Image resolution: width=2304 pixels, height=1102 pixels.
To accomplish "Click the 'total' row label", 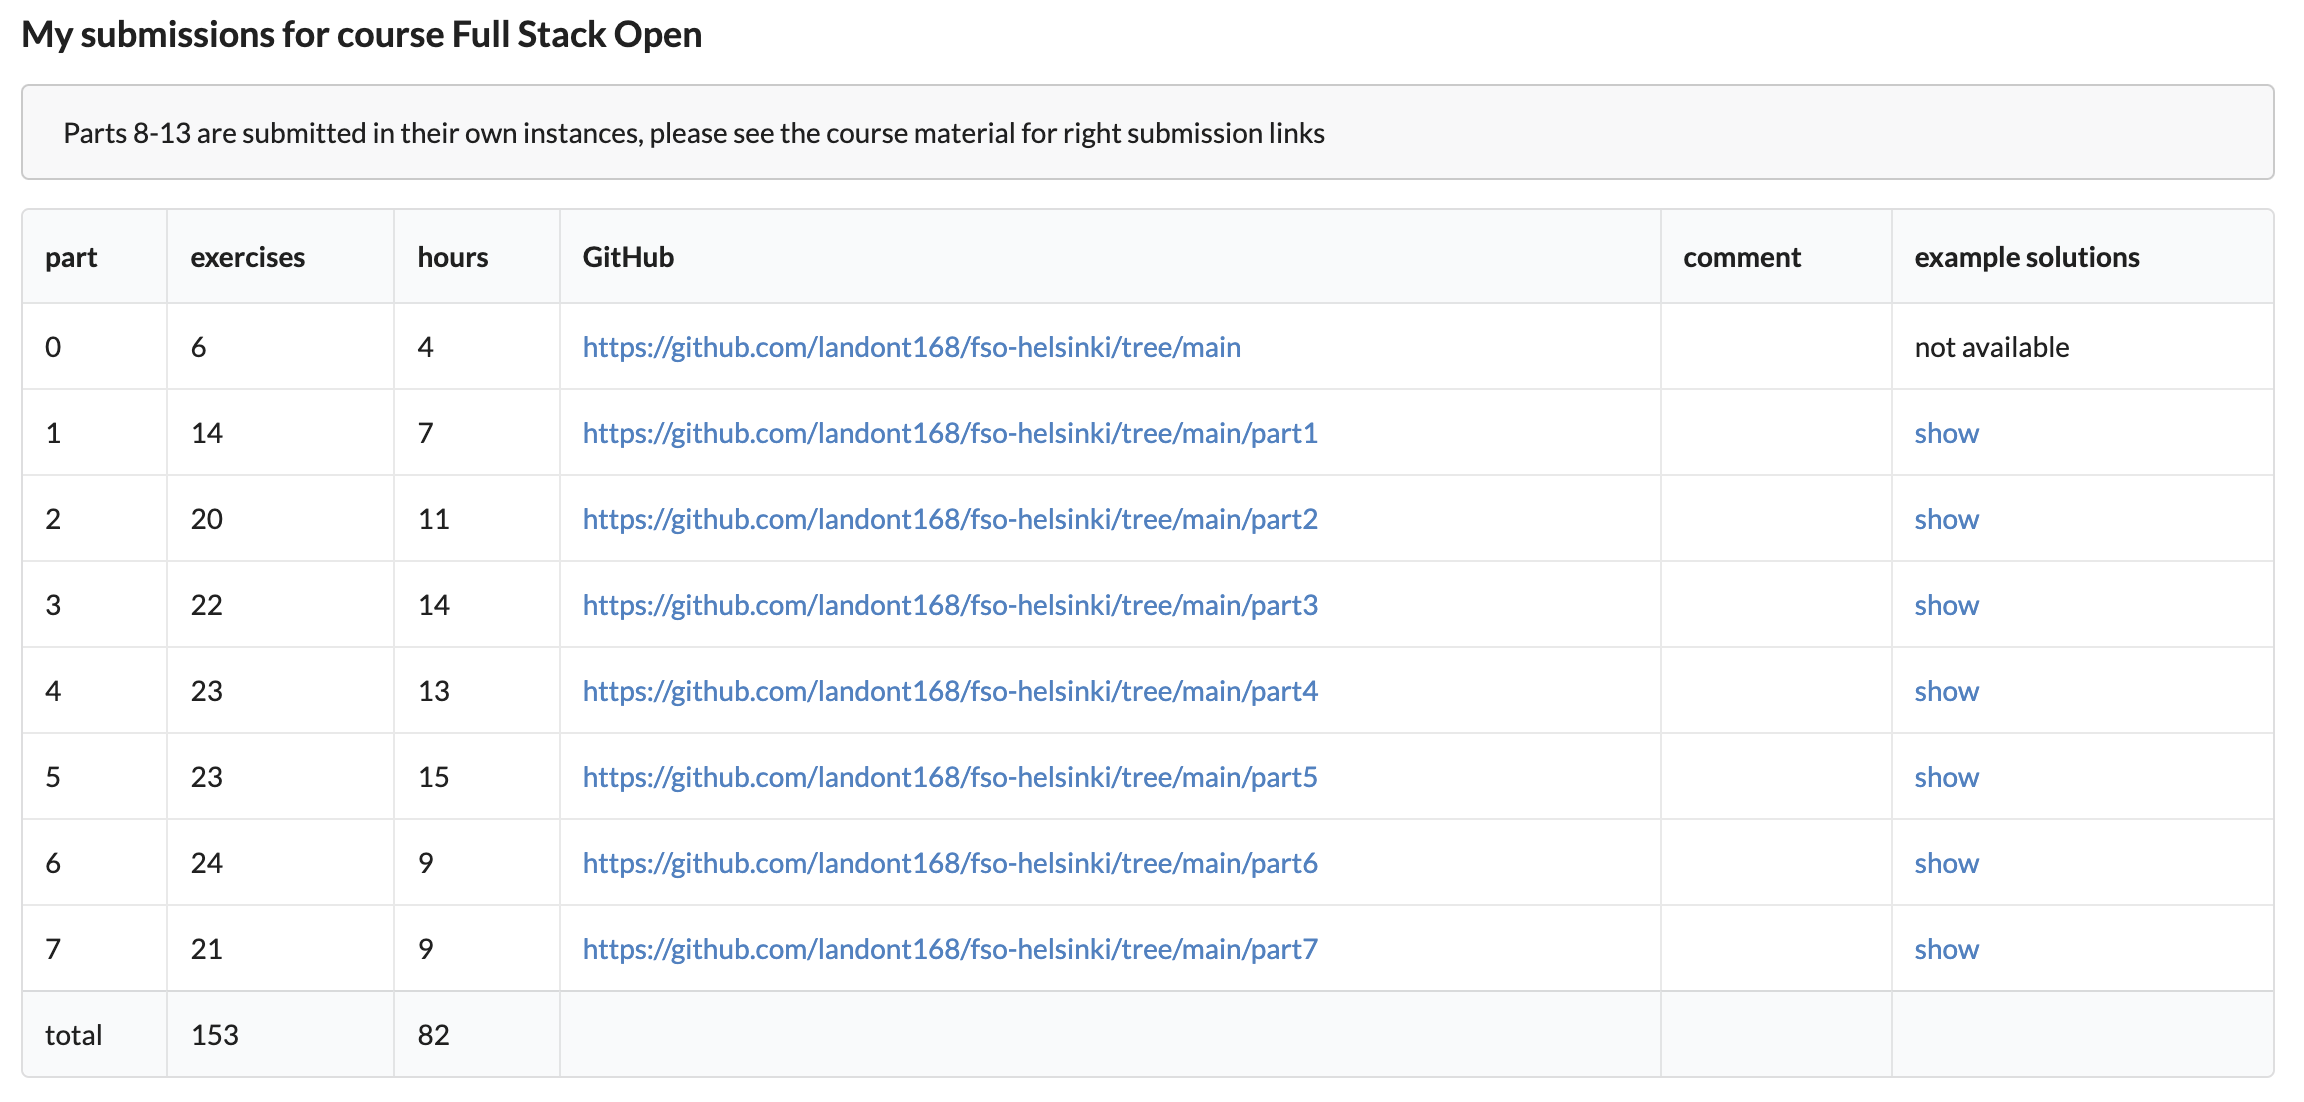I will (73, 1035).
